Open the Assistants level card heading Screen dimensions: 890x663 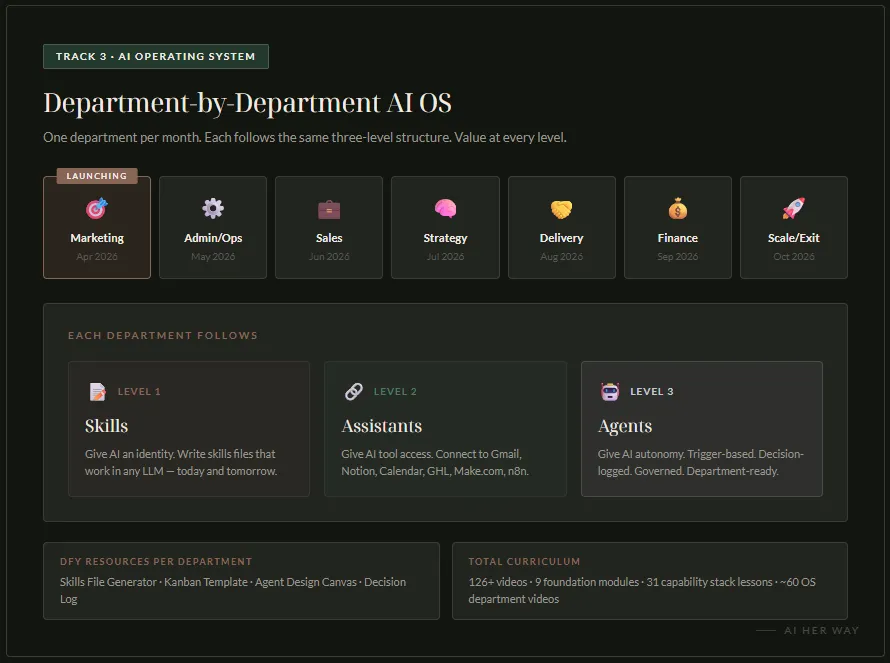(381, 426)
